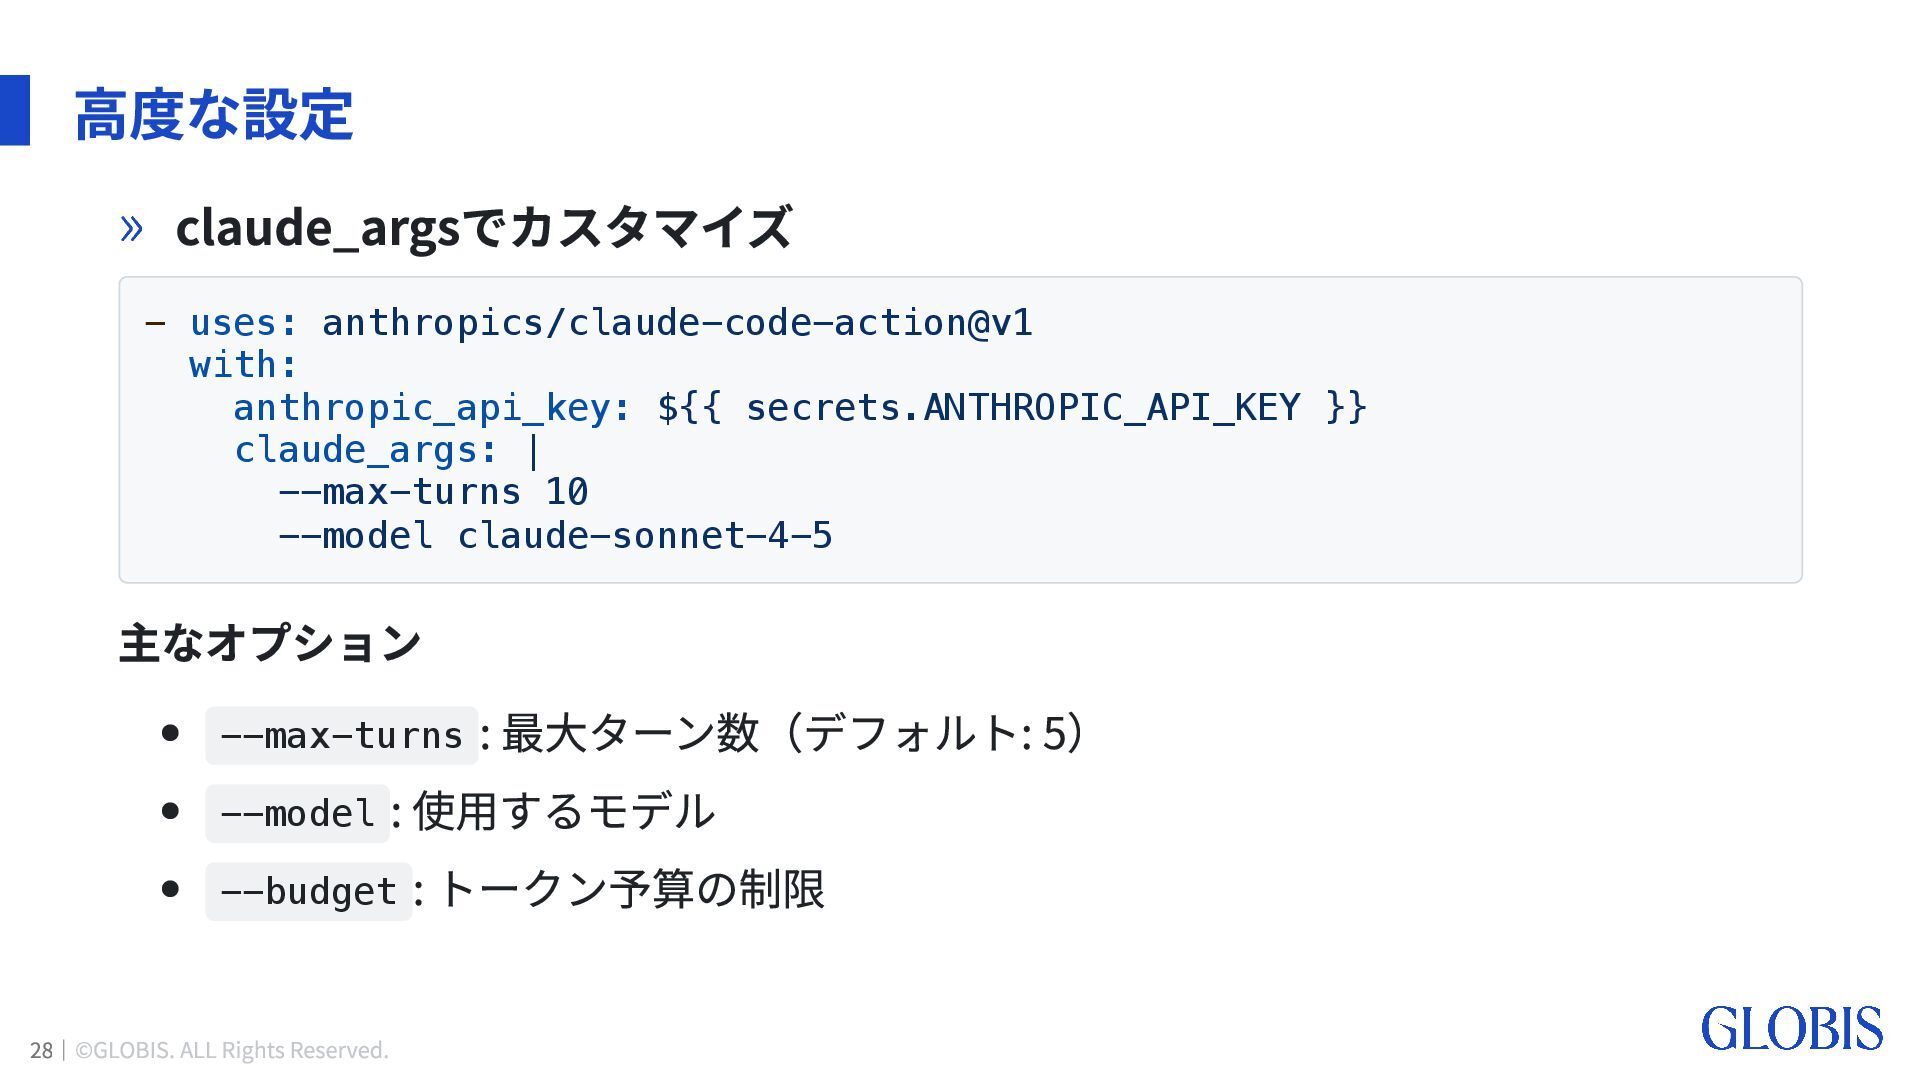Viewport: 1920px width, 1080px height.
Task: Click the --model inline code tag
Action: (x=297, y=813)
